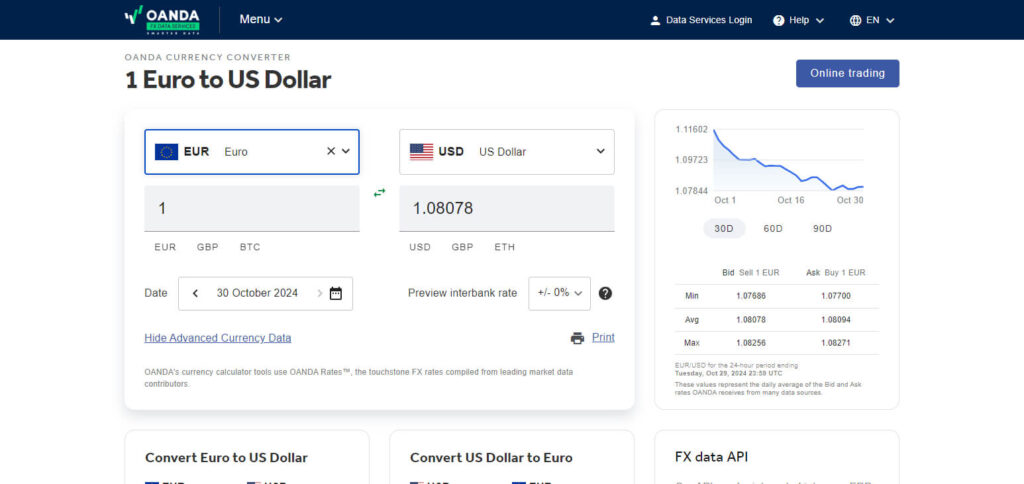Screen dimensions: 1024x484
Task: Click the printer icon
Action: [x=577, y=338]
